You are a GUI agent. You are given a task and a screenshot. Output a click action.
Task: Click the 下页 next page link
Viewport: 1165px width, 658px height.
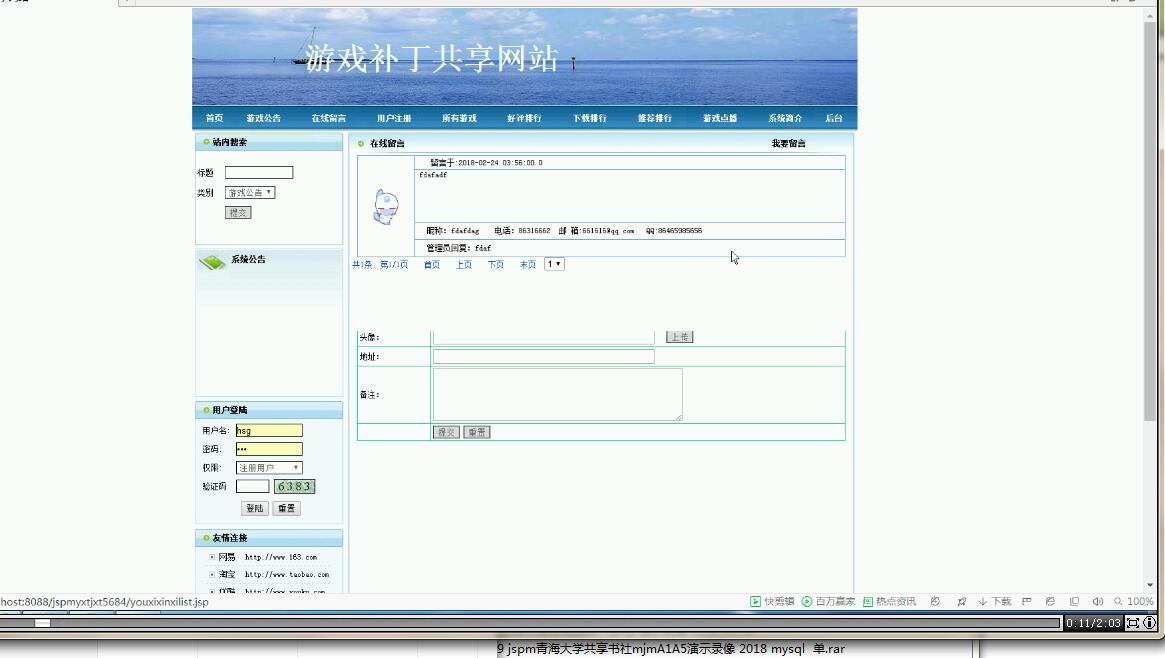pyautogui.click(x=496, y=264)
